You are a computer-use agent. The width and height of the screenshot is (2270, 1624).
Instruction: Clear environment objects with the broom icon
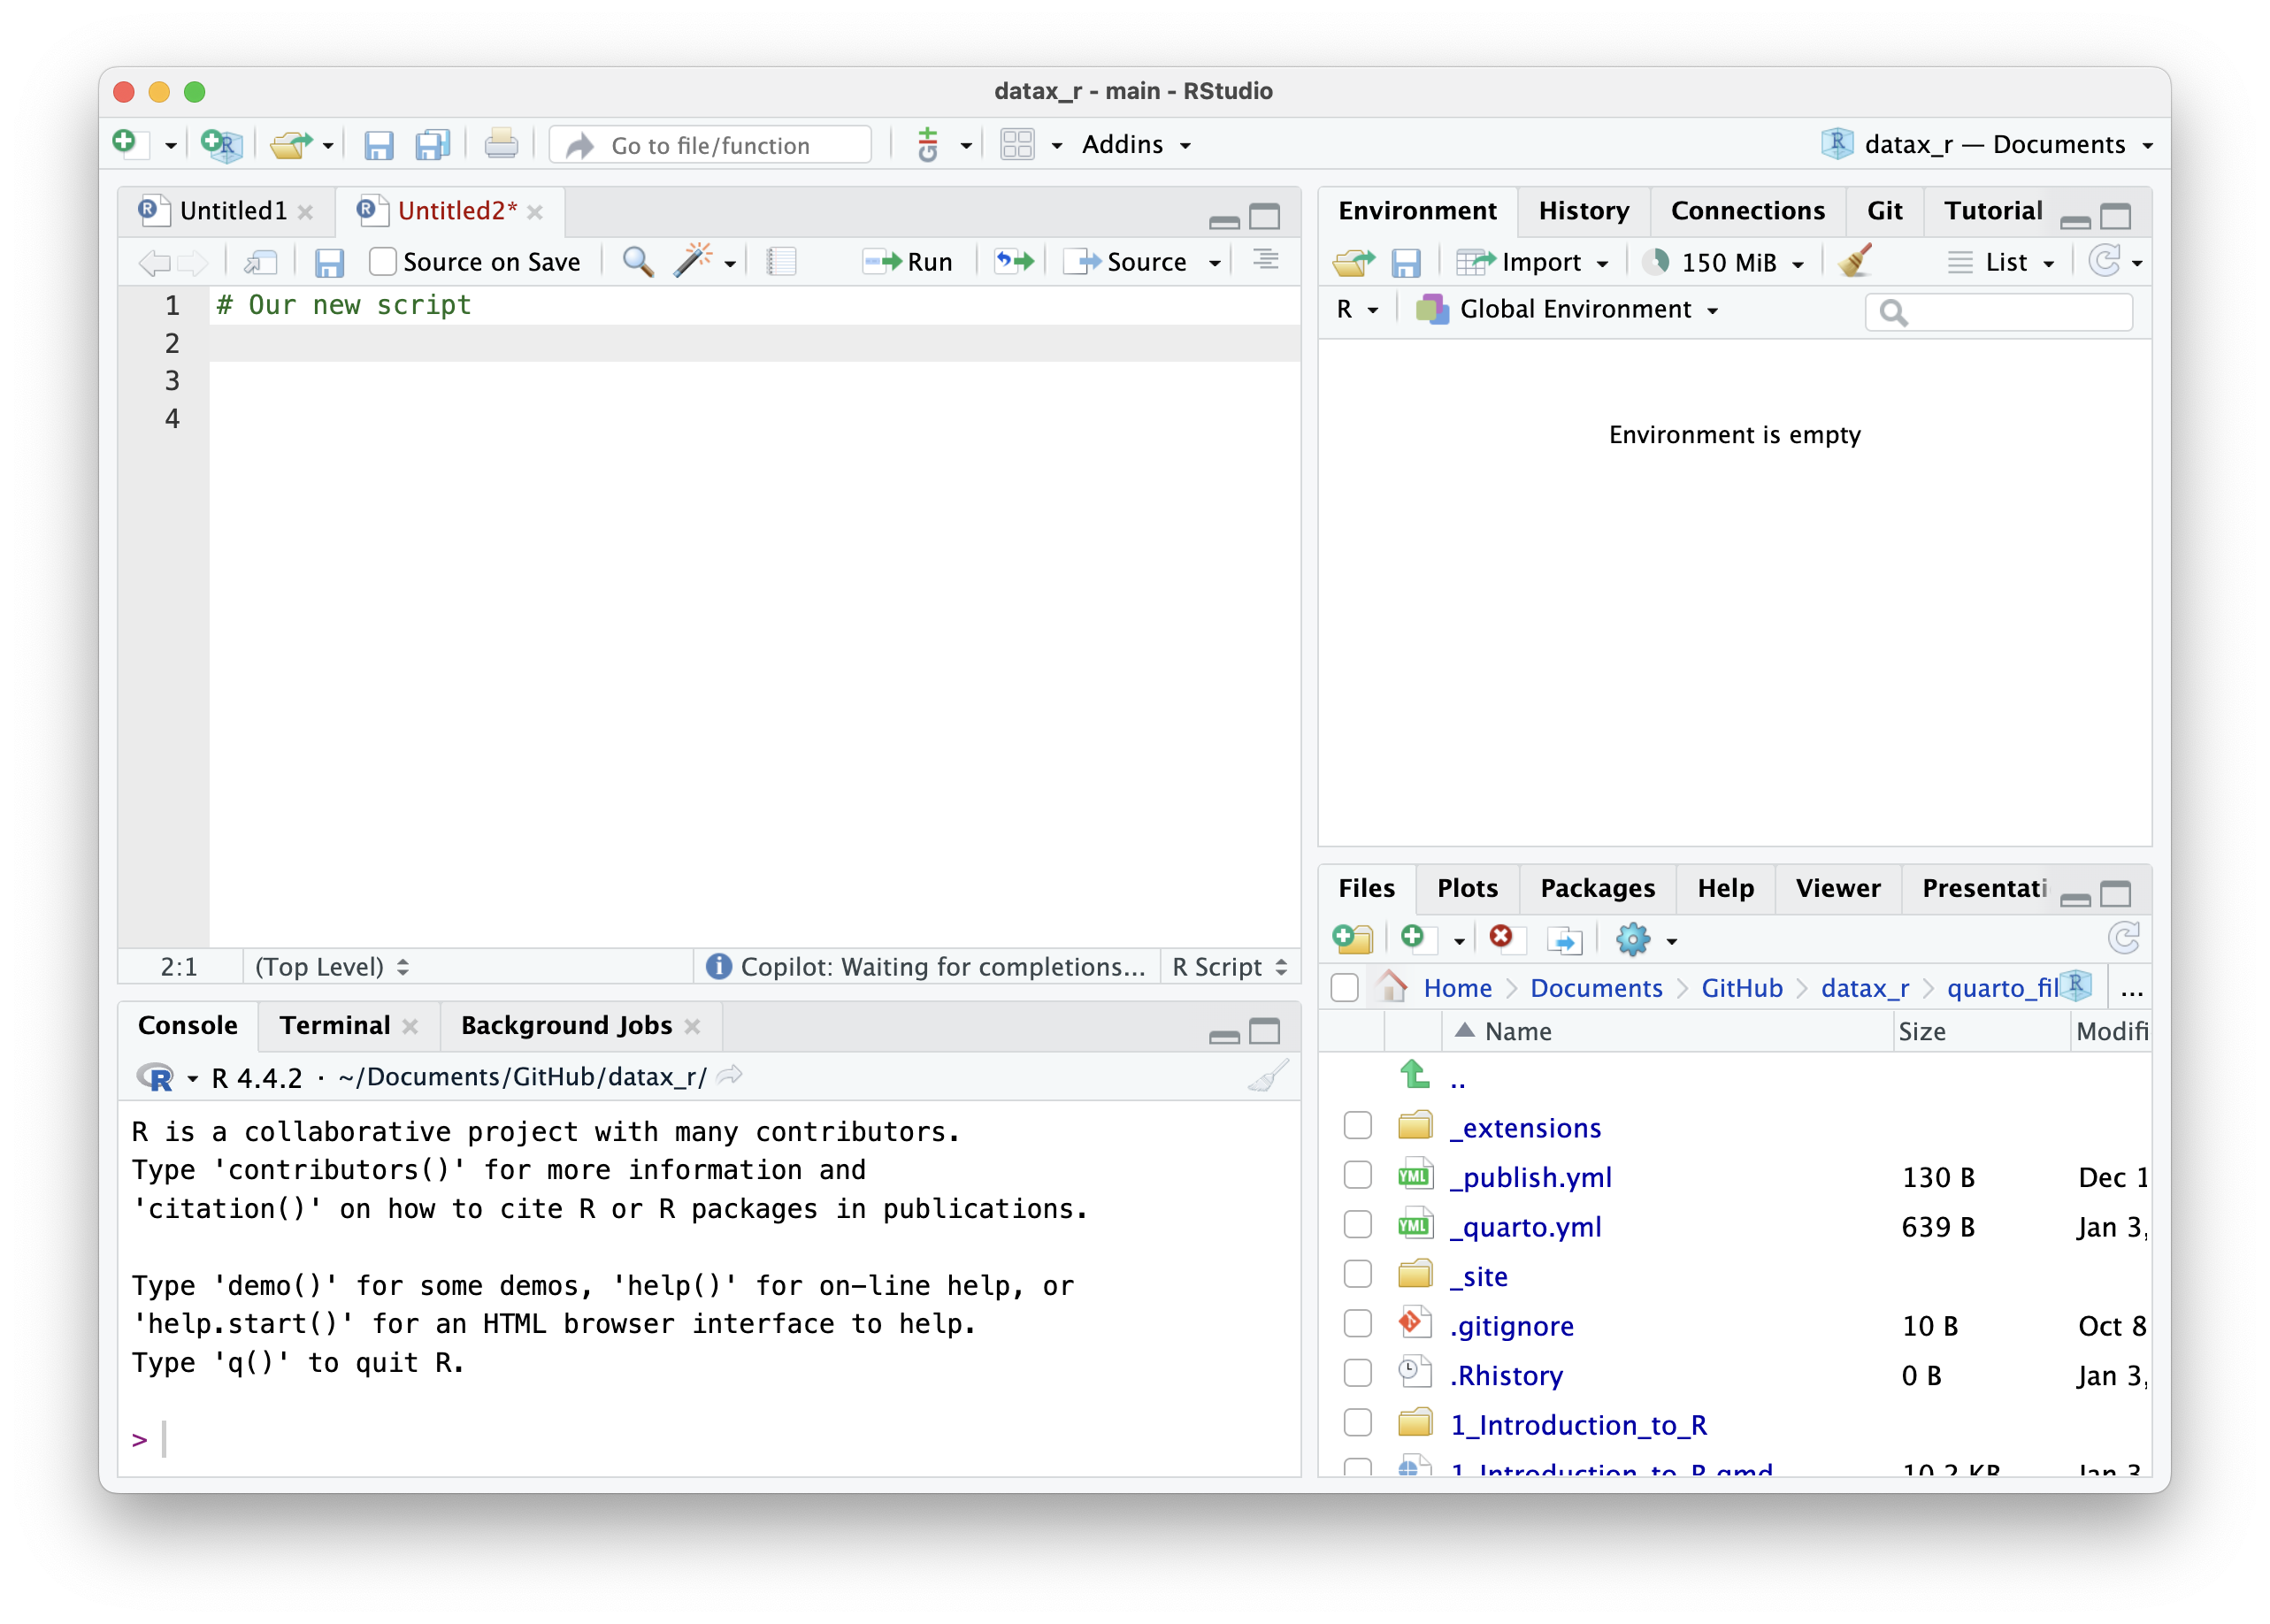(x=1855, y=262)
